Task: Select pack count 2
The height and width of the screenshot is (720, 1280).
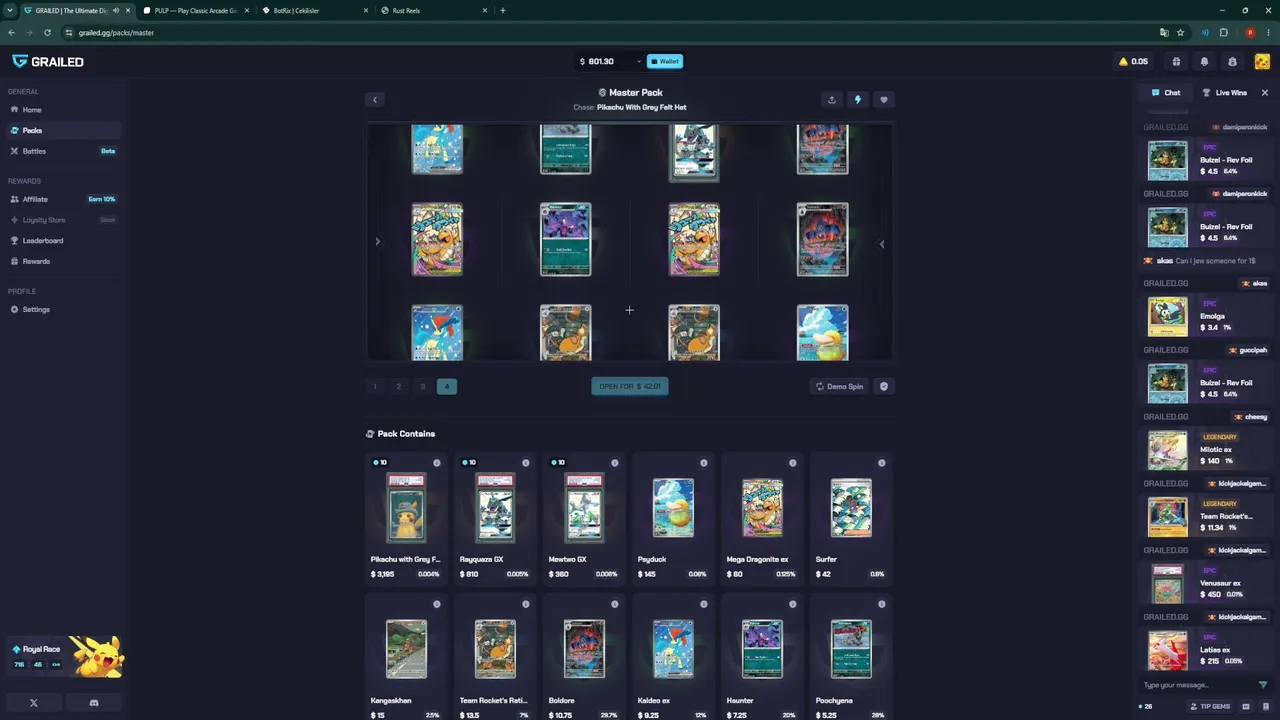Action: (399, 386)
